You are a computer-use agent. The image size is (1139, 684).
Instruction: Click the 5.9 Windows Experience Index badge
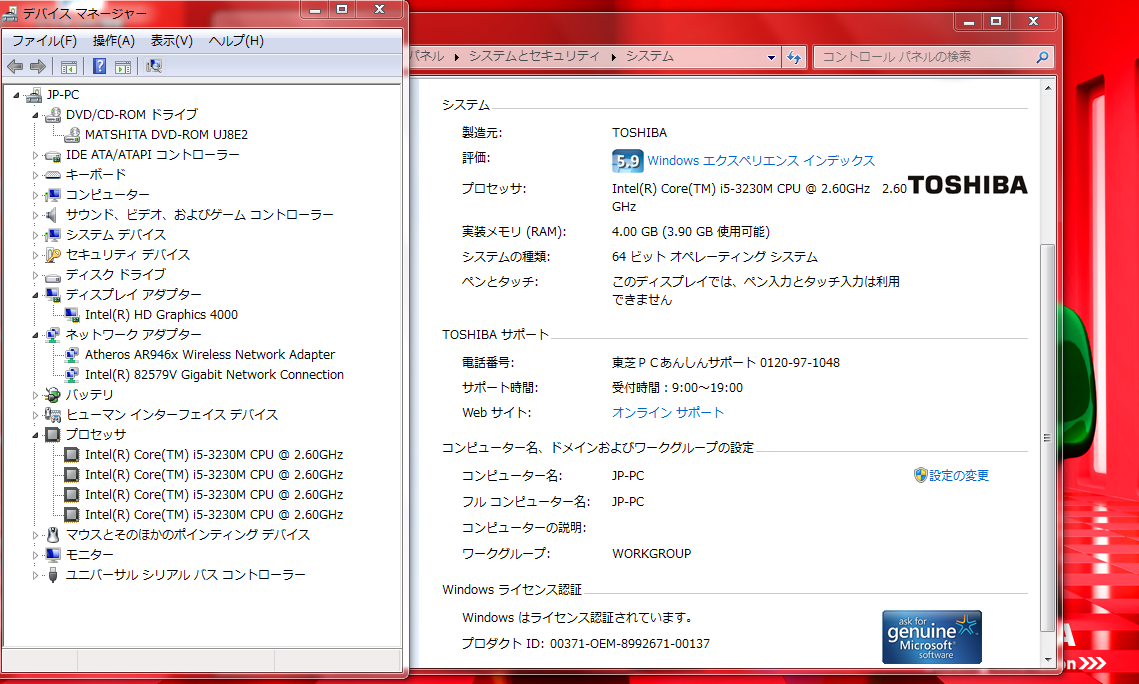point(628,161)
